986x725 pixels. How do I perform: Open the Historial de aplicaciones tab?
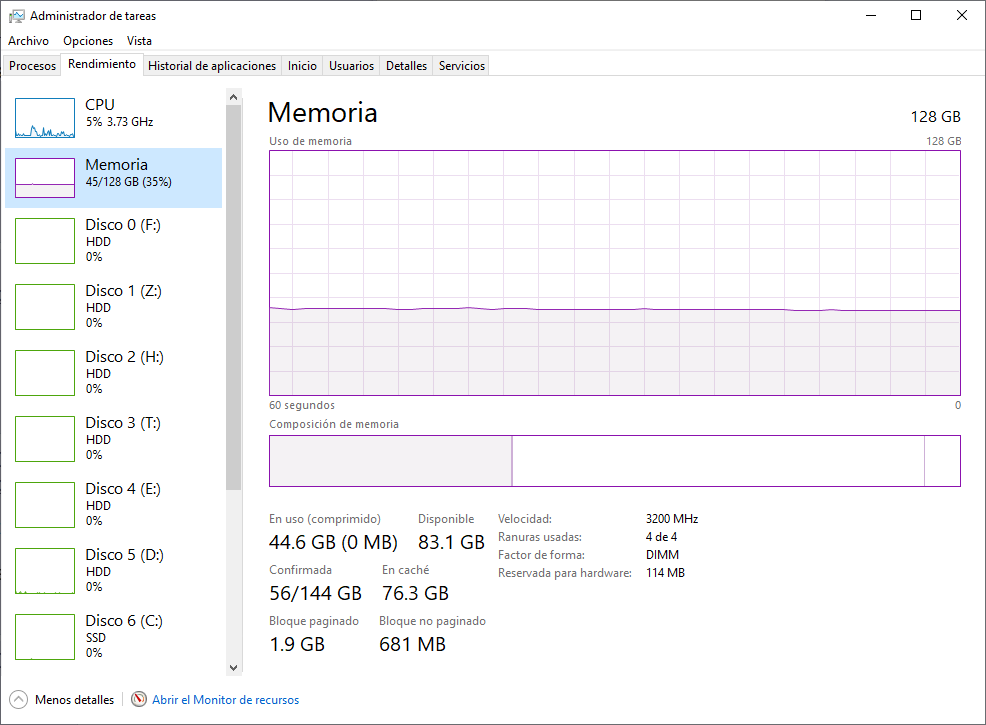coord(212,65)
